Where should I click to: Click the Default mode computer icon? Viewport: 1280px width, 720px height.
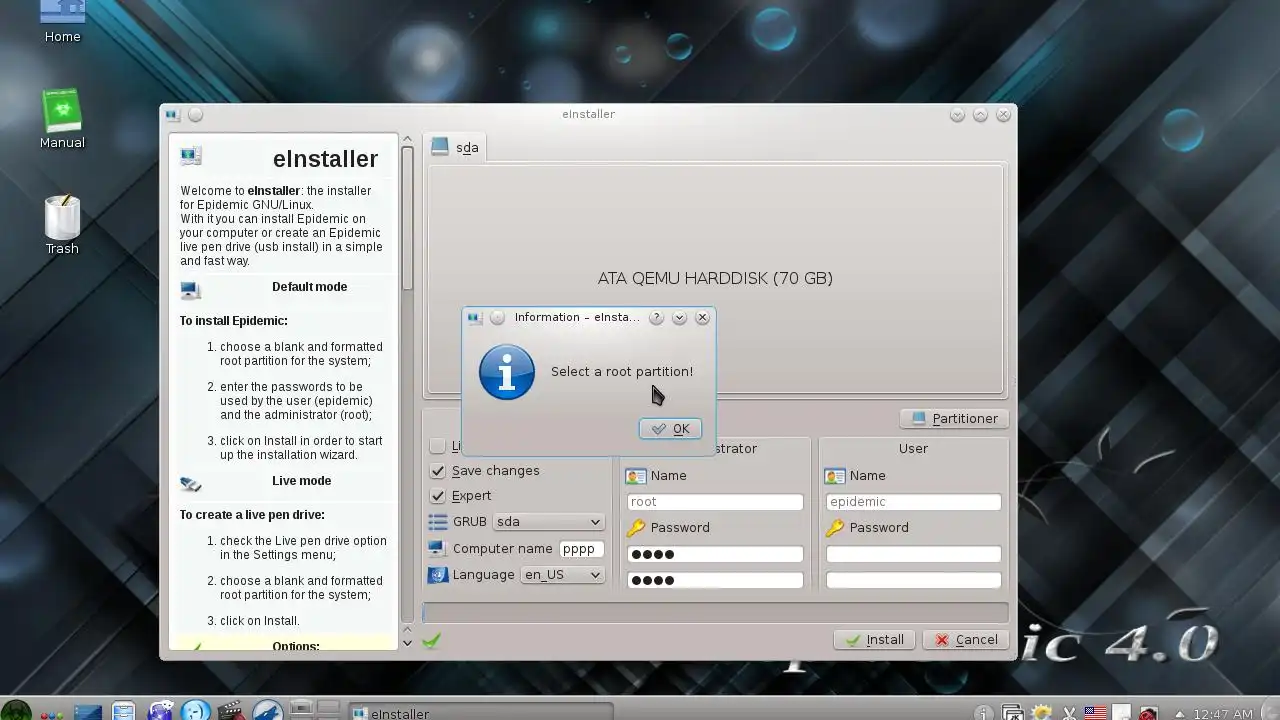point(190,291)
